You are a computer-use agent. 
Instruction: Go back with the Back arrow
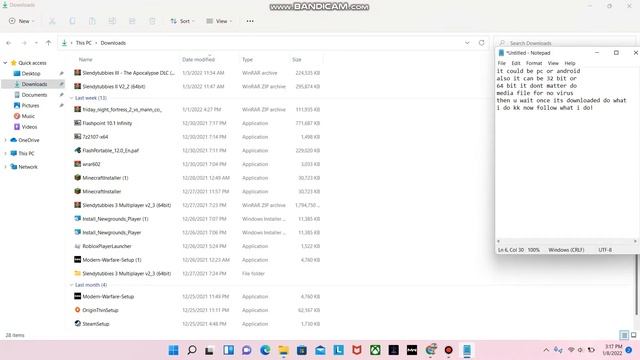[9, 43]
